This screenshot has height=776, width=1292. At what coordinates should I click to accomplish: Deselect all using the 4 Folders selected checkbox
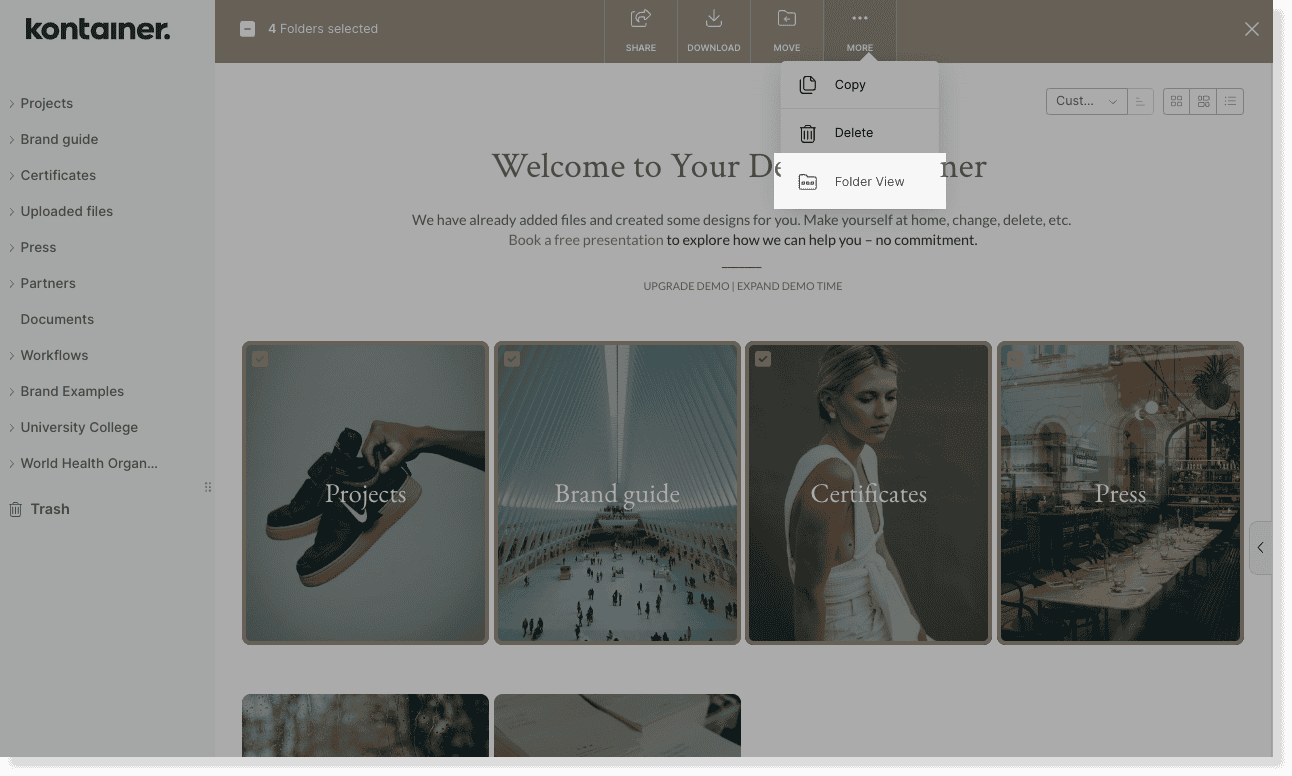click(247, 29)
